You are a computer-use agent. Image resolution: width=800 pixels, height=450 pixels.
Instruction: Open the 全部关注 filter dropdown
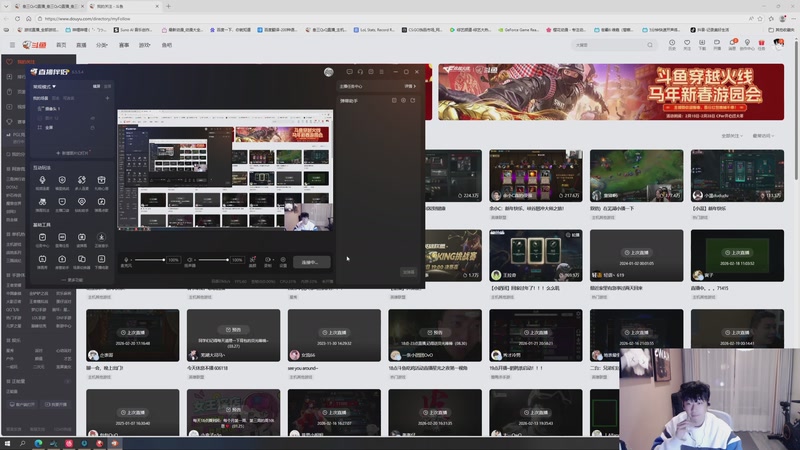point(732,136)
